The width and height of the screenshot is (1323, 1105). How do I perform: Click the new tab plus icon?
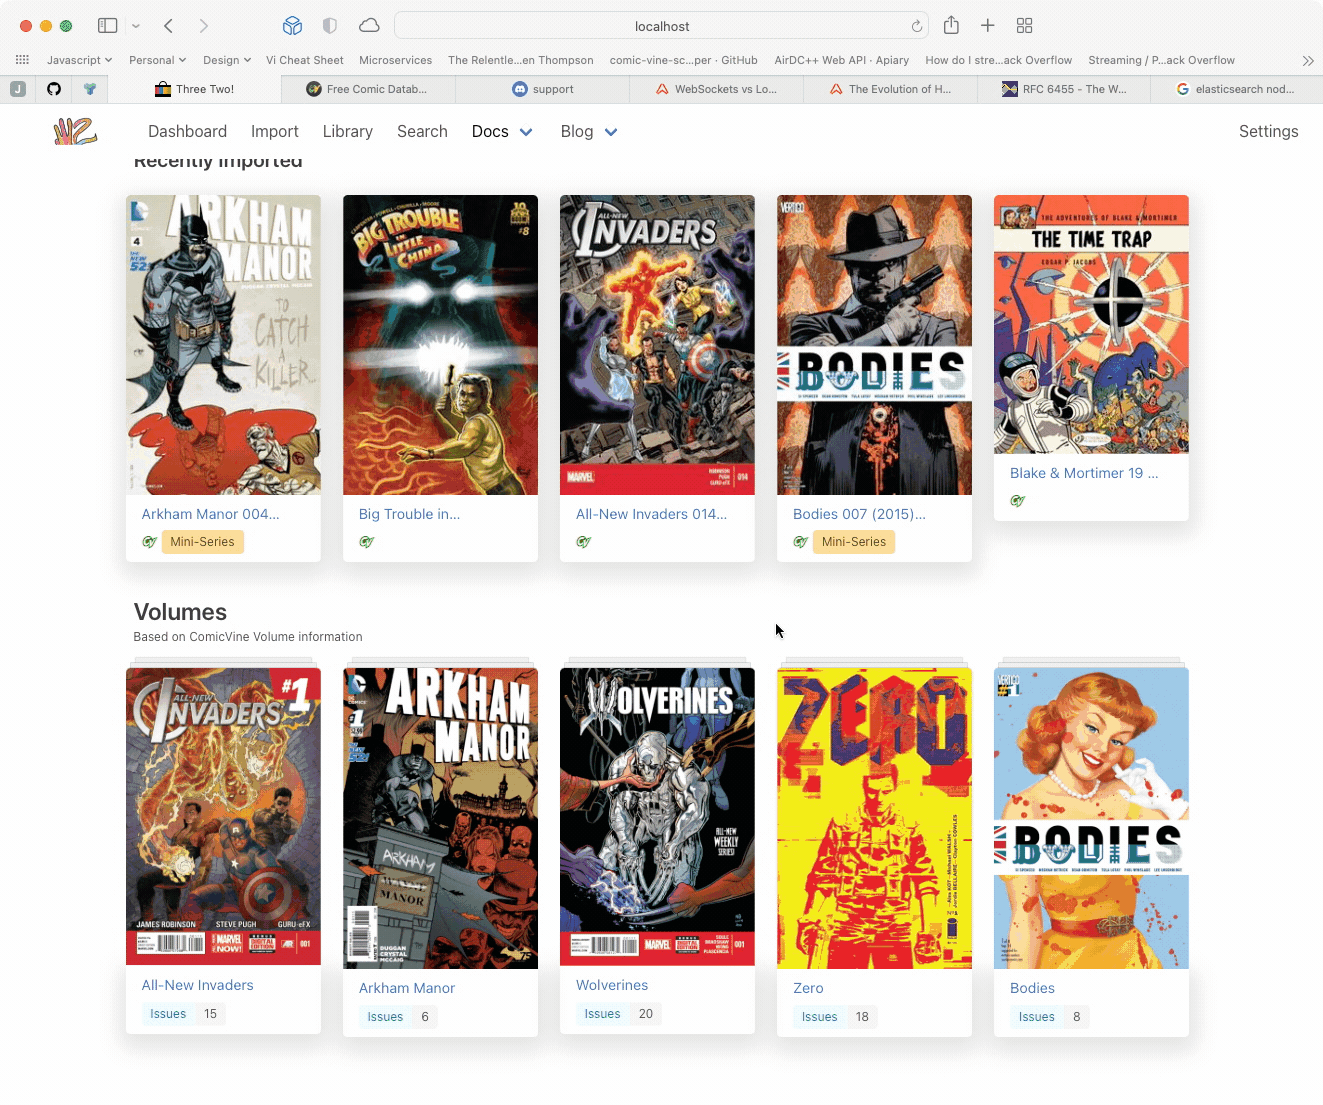point(987,26)
